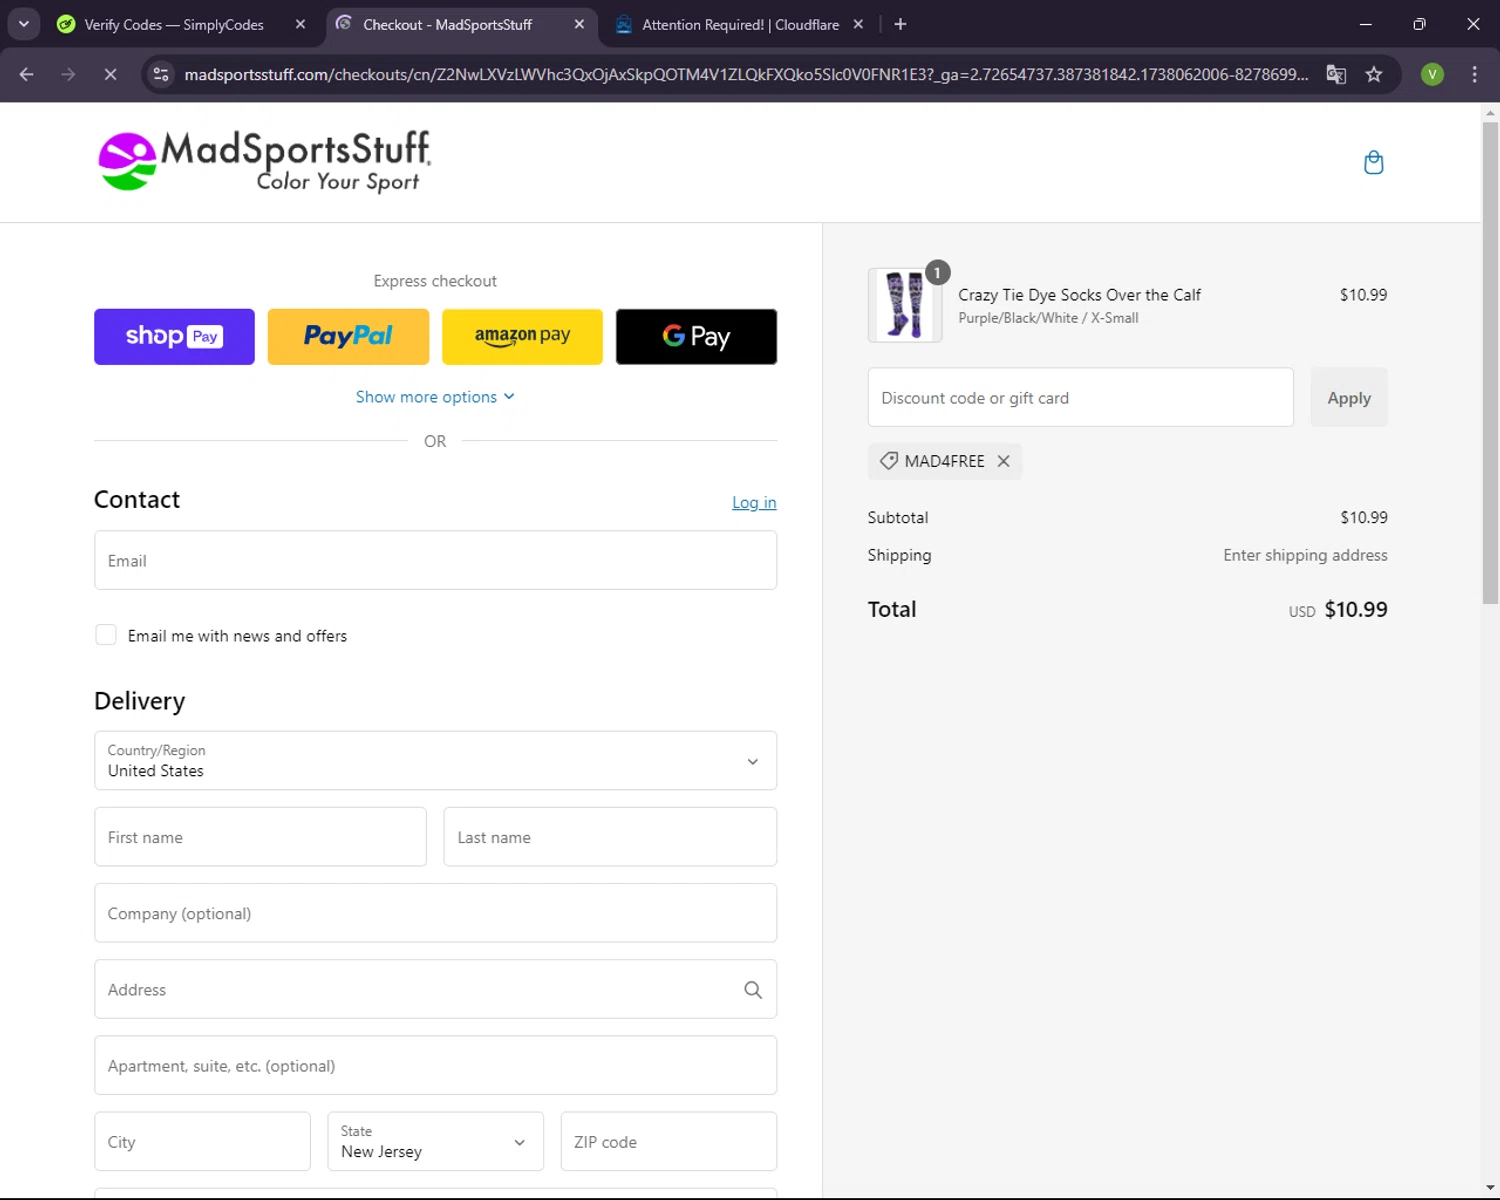Click the scrollbar down arrow

1490,1188
